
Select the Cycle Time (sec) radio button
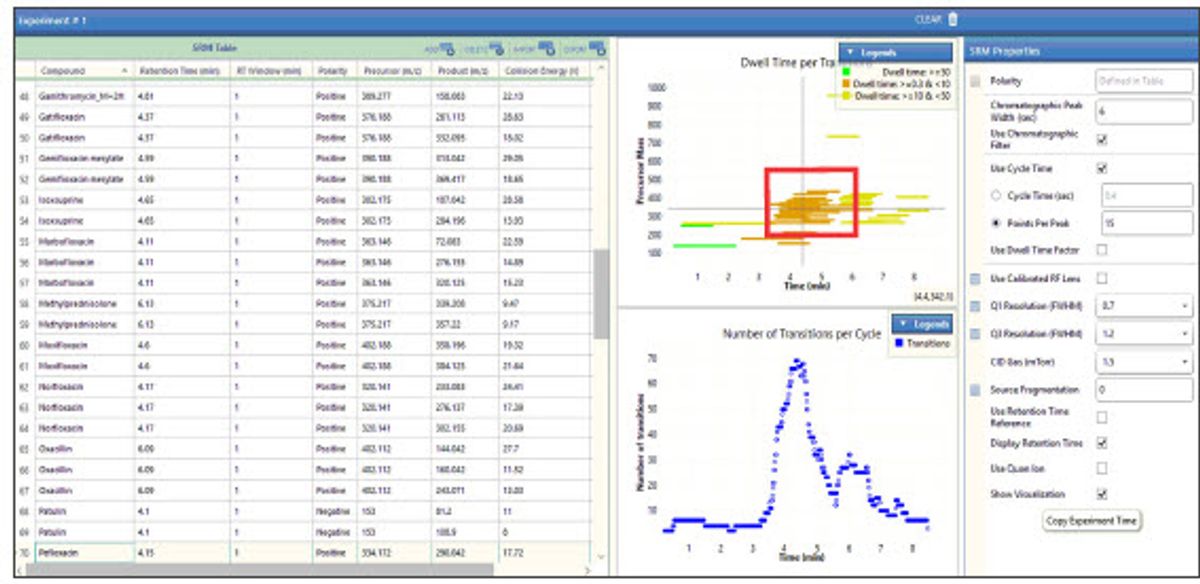994,195
